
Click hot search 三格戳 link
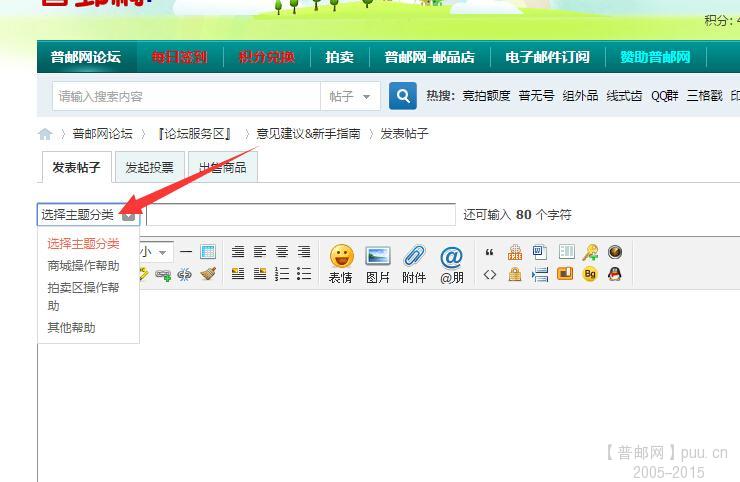(x=704, y=96)
